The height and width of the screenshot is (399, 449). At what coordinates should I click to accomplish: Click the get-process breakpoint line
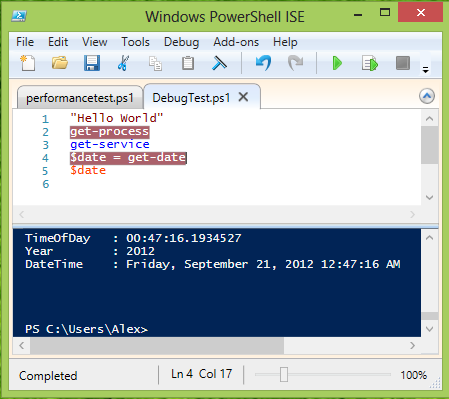pyautogui.click(x=110, y=132)
